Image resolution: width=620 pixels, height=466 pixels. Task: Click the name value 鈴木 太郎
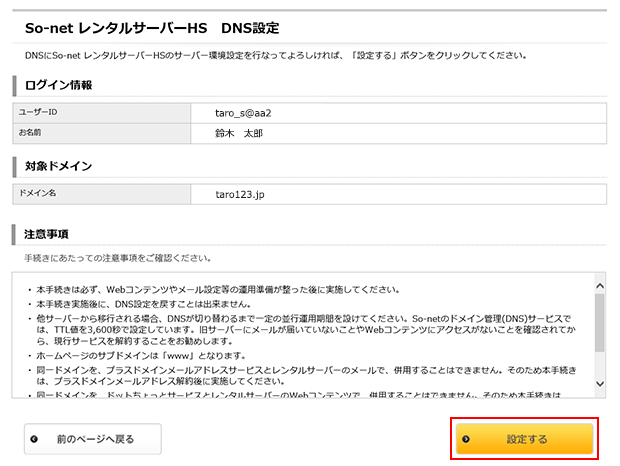[x=238, y=132]
